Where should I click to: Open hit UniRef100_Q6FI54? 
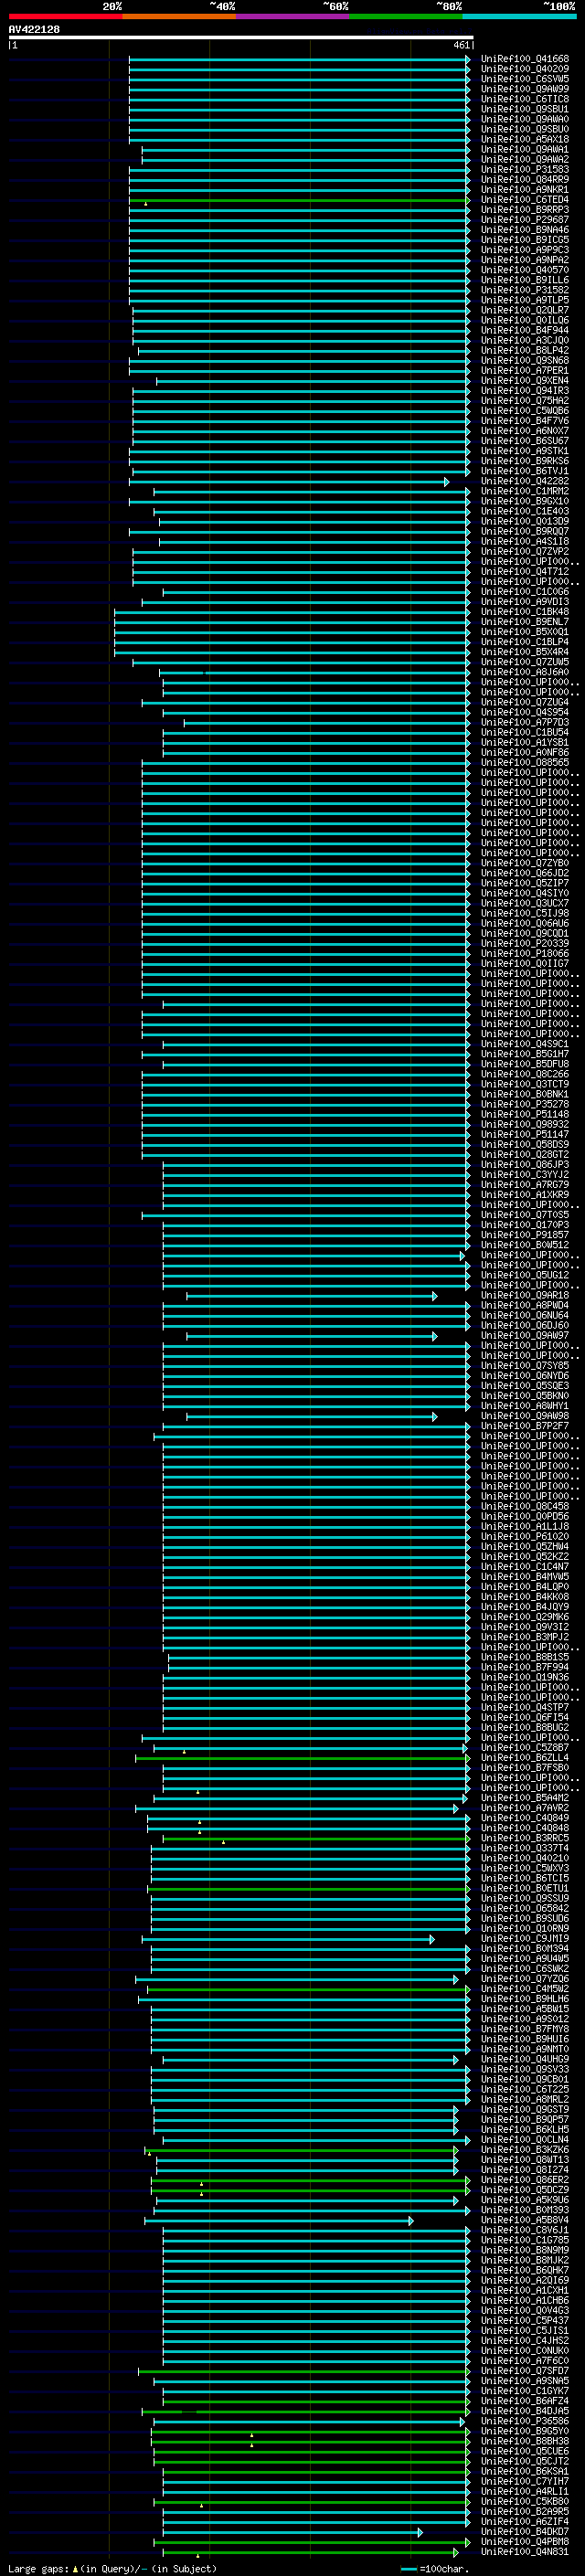click(525, 1717)
